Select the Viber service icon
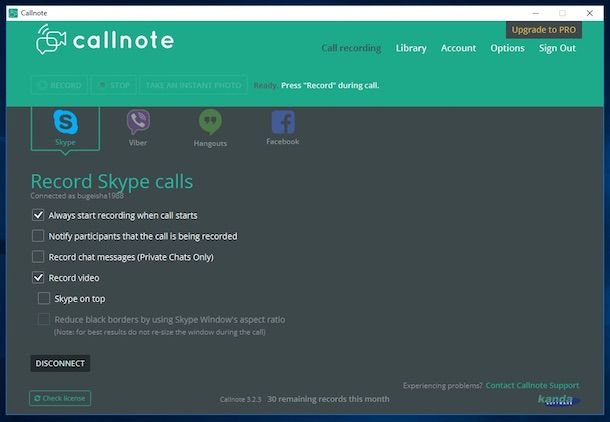This screenshot has height=422, width=610. [x=138, y=121]
